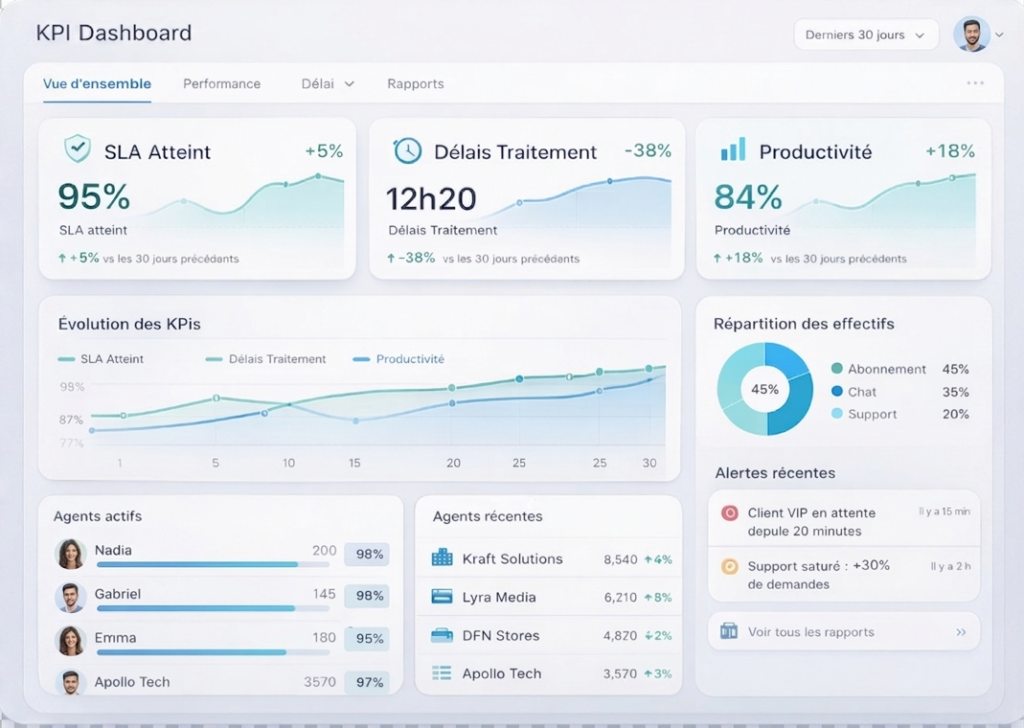The width and height of the screenshot is (1024, 728).
Task: Click the Kraft Solutions building icon
Action: 442,558
